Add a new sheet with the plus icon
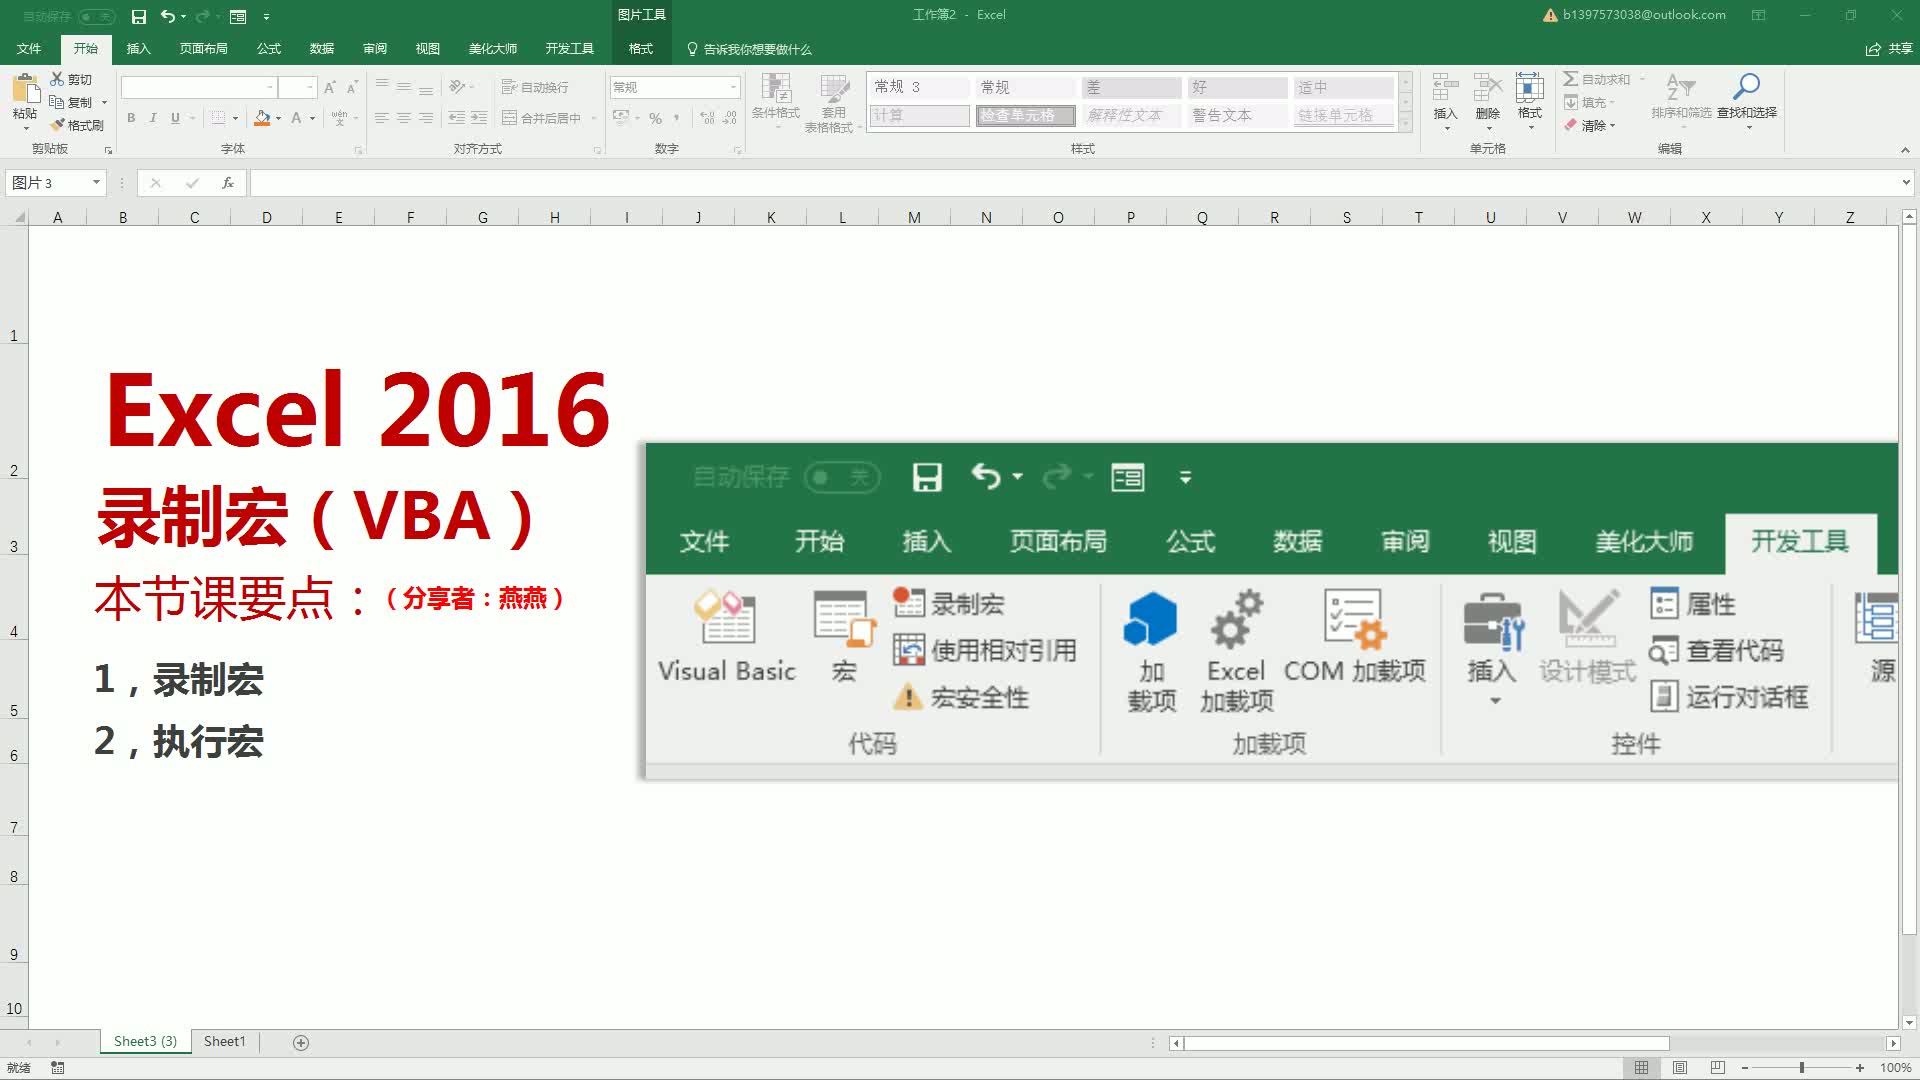The height and width of the screenshot is (1080, 1920). pos(301,1042)
